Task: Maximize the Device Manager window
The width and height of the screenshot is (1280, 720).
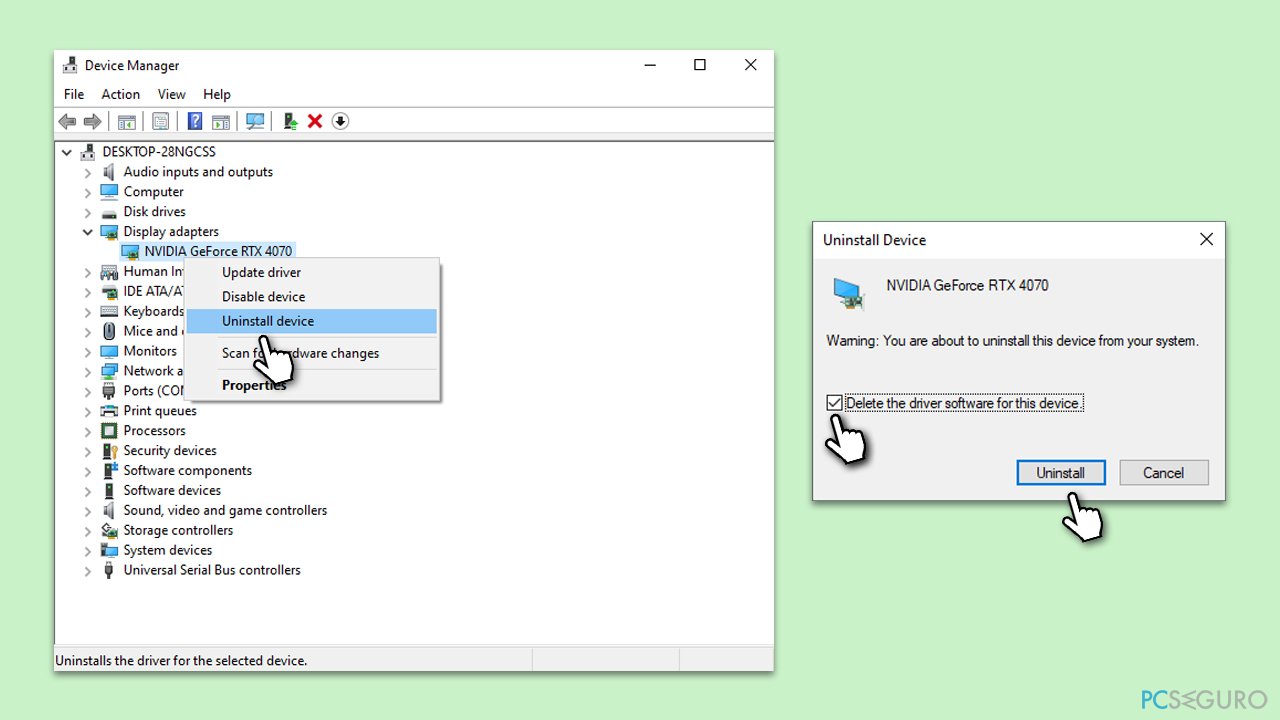Action: 700,65
